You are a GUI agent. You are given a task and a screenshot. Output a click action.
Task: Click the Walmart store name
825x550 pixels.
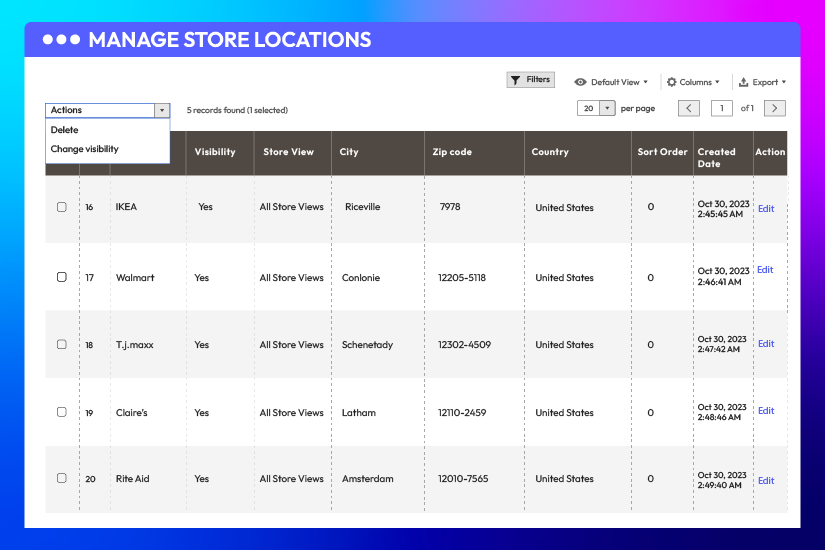135,278
